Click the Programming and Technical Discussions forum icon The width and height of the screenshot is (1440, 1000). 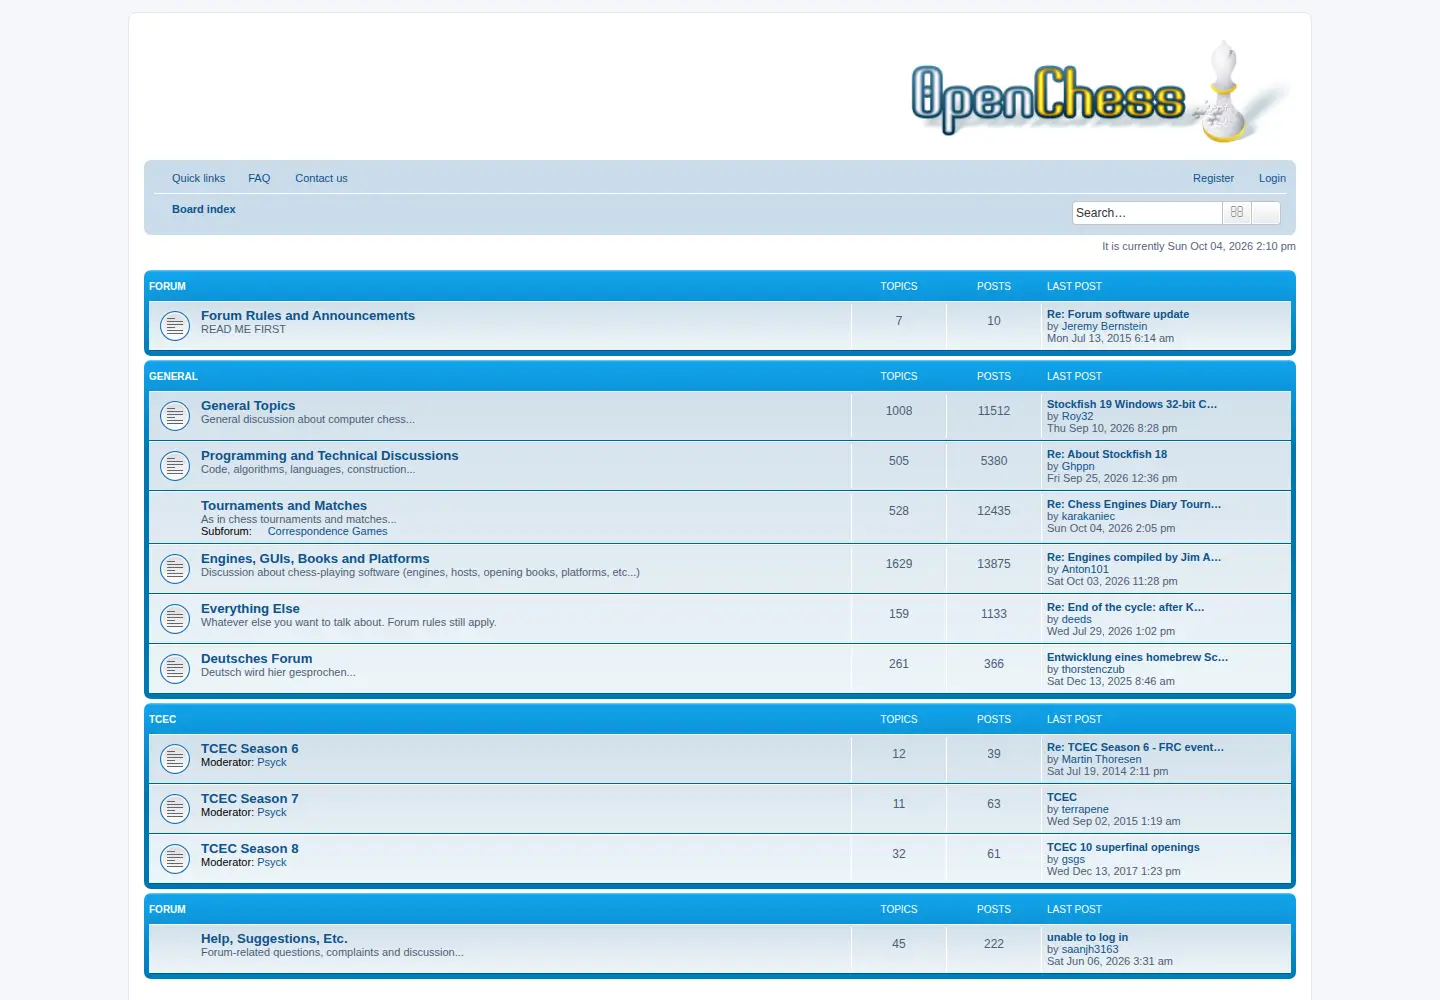(x=175, y=466)
